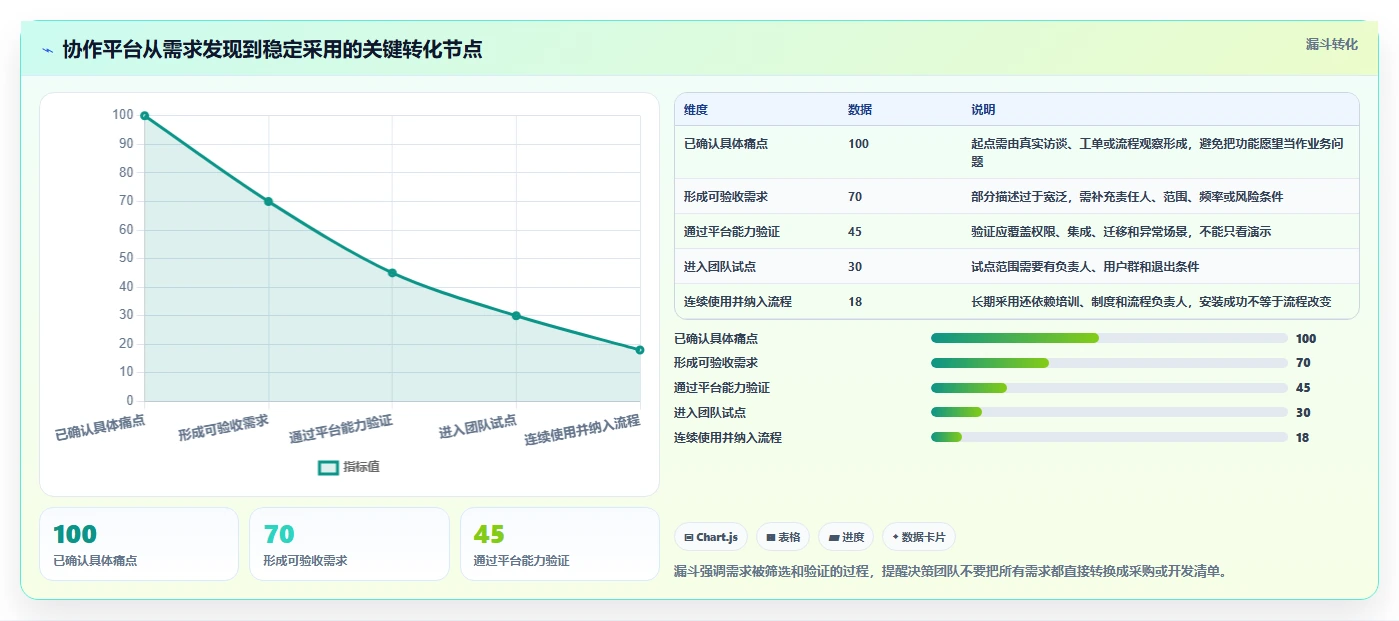Screen dimensions: 1399x621
Task: Click the 数据 table column header
Action: (x=860, y=110)
